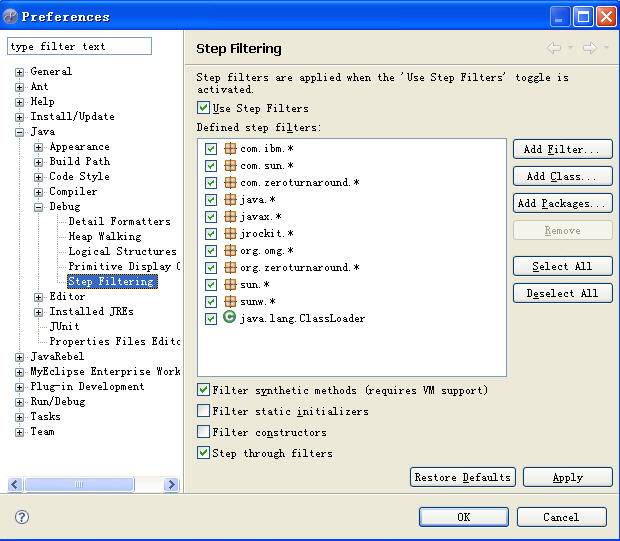This screenshot has height=541, width=620.
Task: Click the Add Packages... button
Action: (x=562, y=203)
